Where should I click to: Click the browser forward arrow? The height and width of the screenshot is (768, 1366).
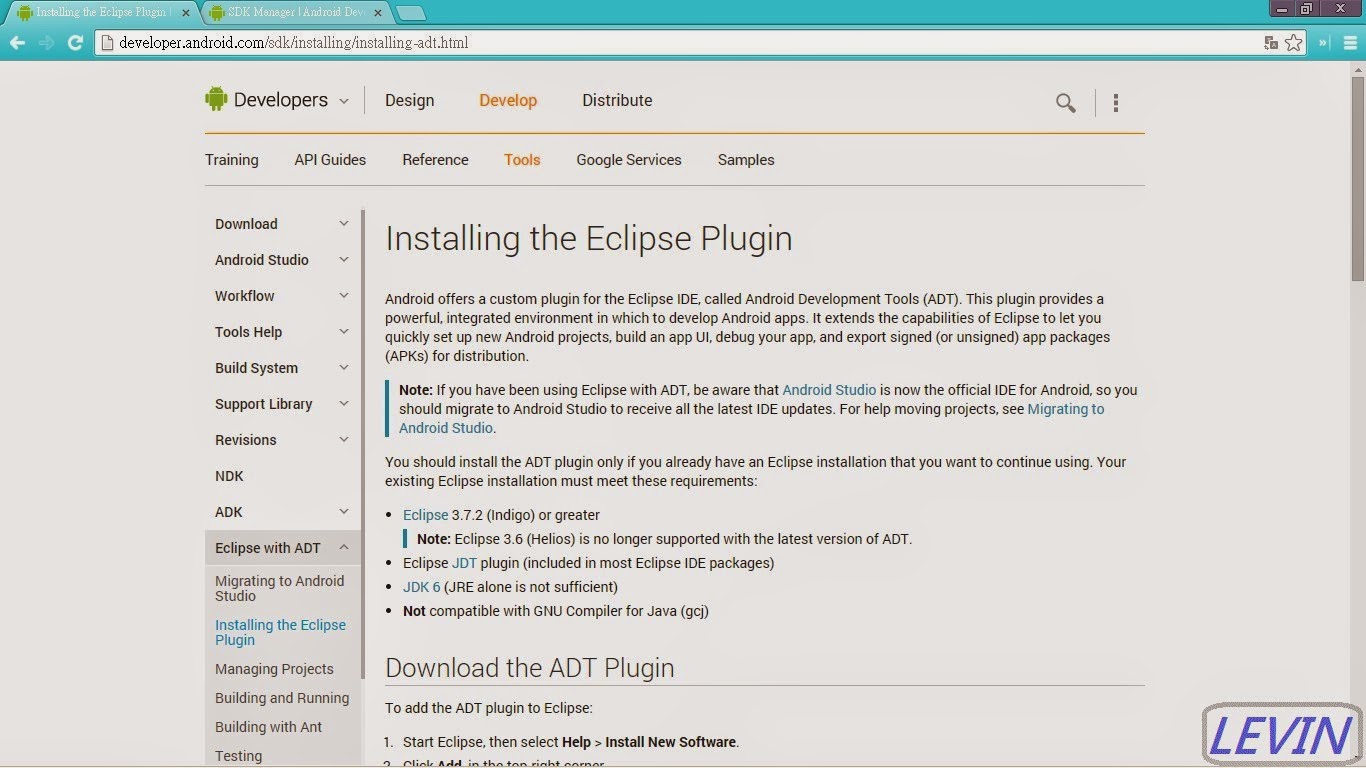[x=46, y=43]
